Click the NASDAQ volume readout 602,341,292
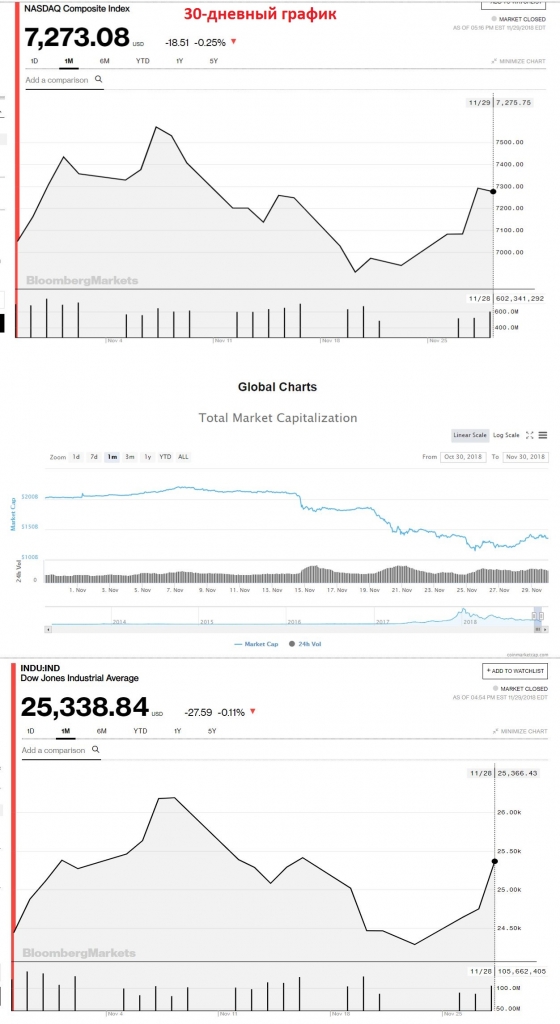 coord(520,298)
